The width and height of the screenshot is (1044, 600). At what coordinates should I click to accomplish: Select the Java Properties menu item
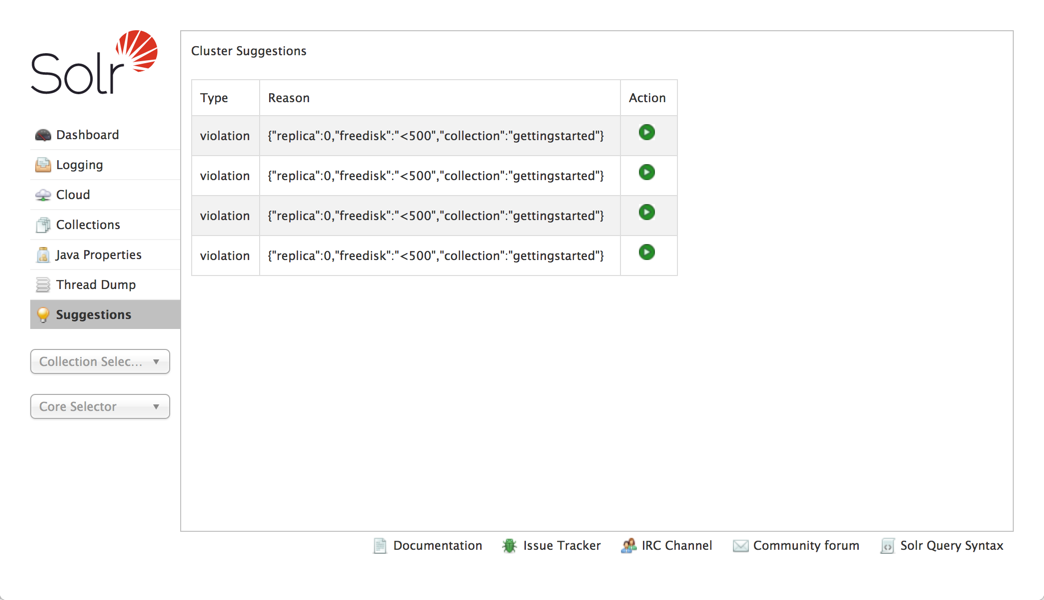tap(98, 255)
